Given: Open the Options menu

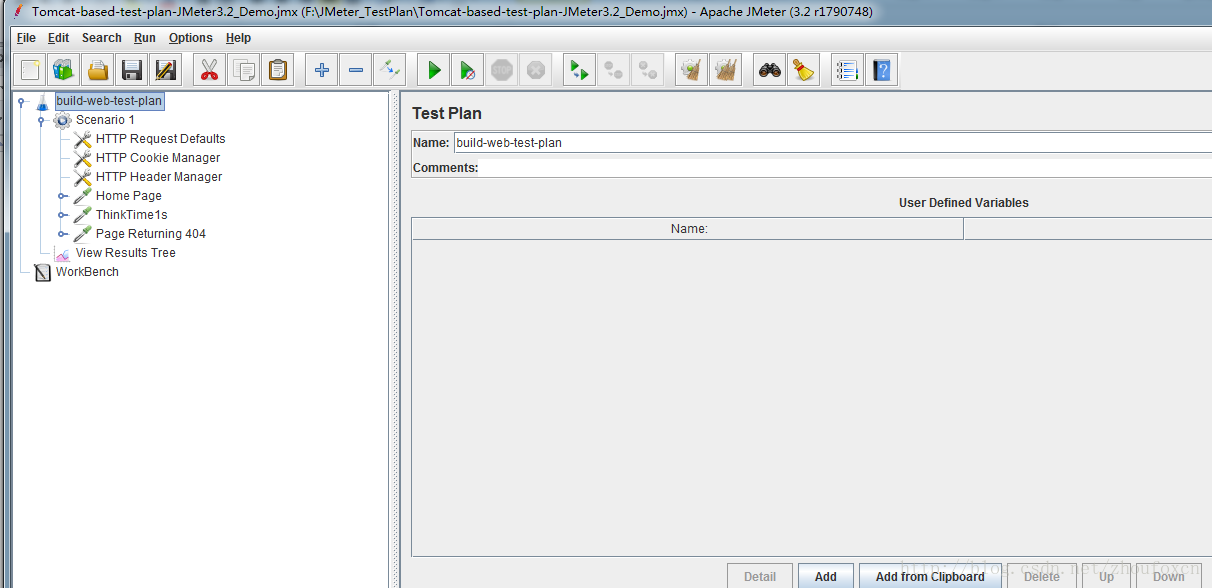Looking at the screenshot, I should pyautogui.click(x=190, y=38).
